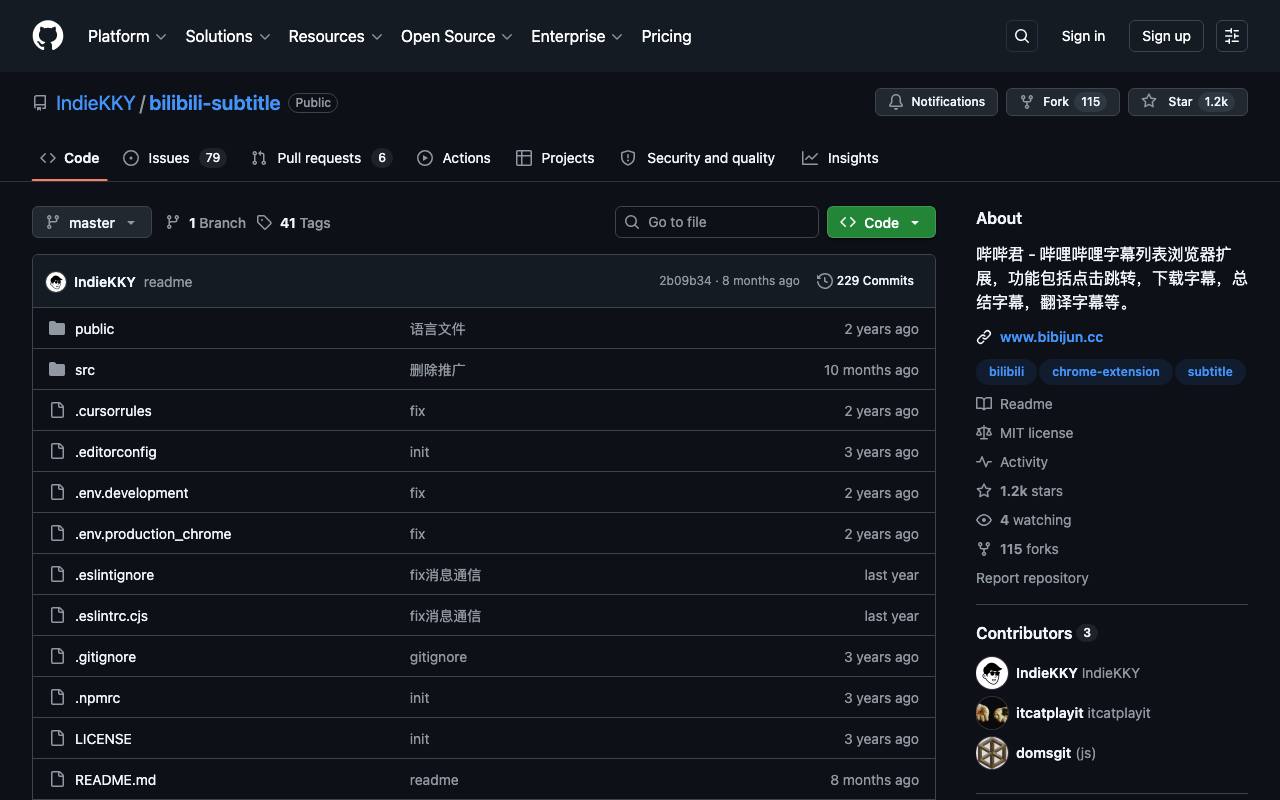Open the .npmrc file

tap(97, 698)
